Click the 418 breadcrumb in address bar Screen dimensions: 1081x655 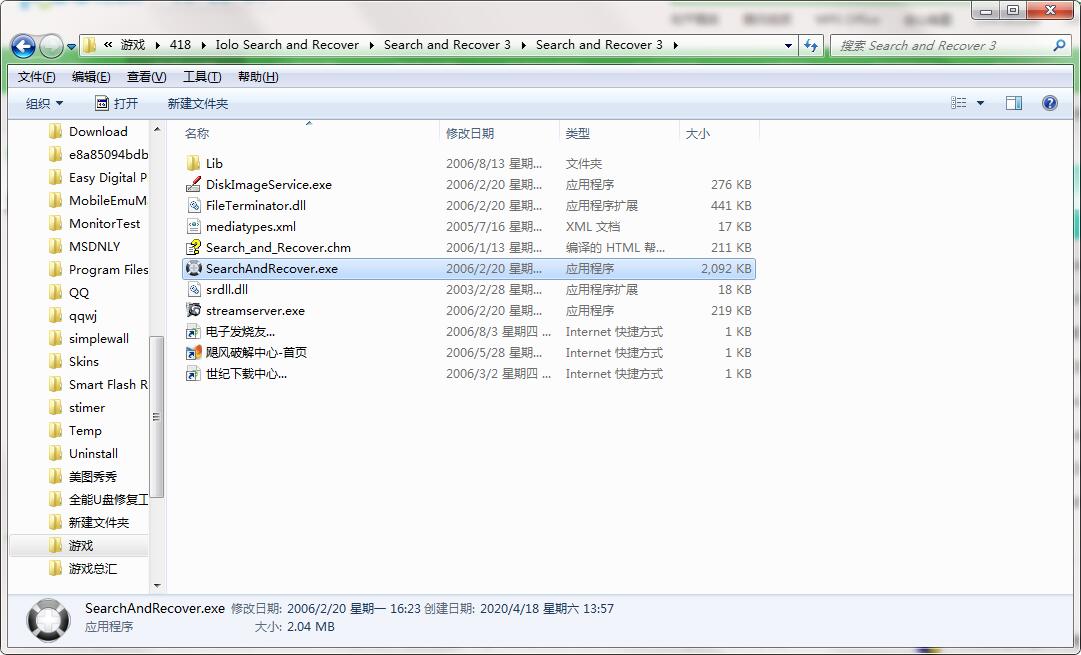pos(180,45)
